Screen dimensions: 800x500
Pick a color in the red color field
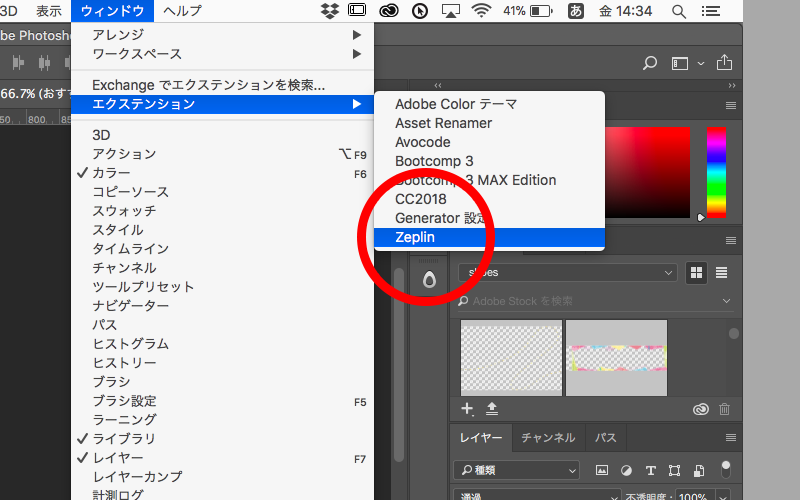tap(647, 172)
